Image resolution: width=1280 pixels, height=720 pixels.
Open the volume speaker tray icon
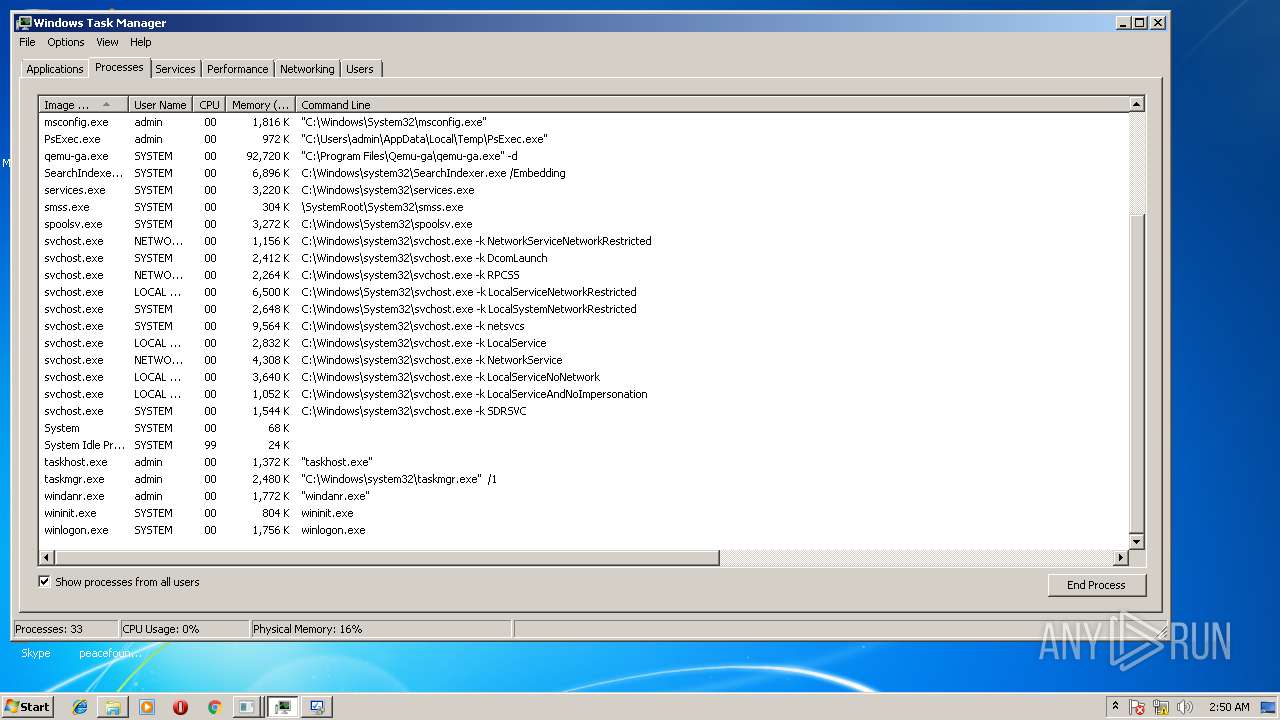(1185, 707)
